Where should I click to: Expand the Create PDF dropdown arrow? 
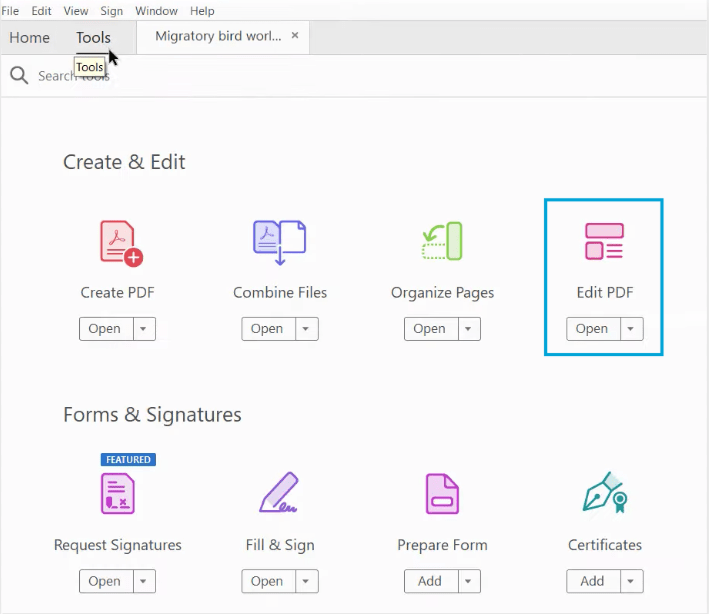coord(144,329)
